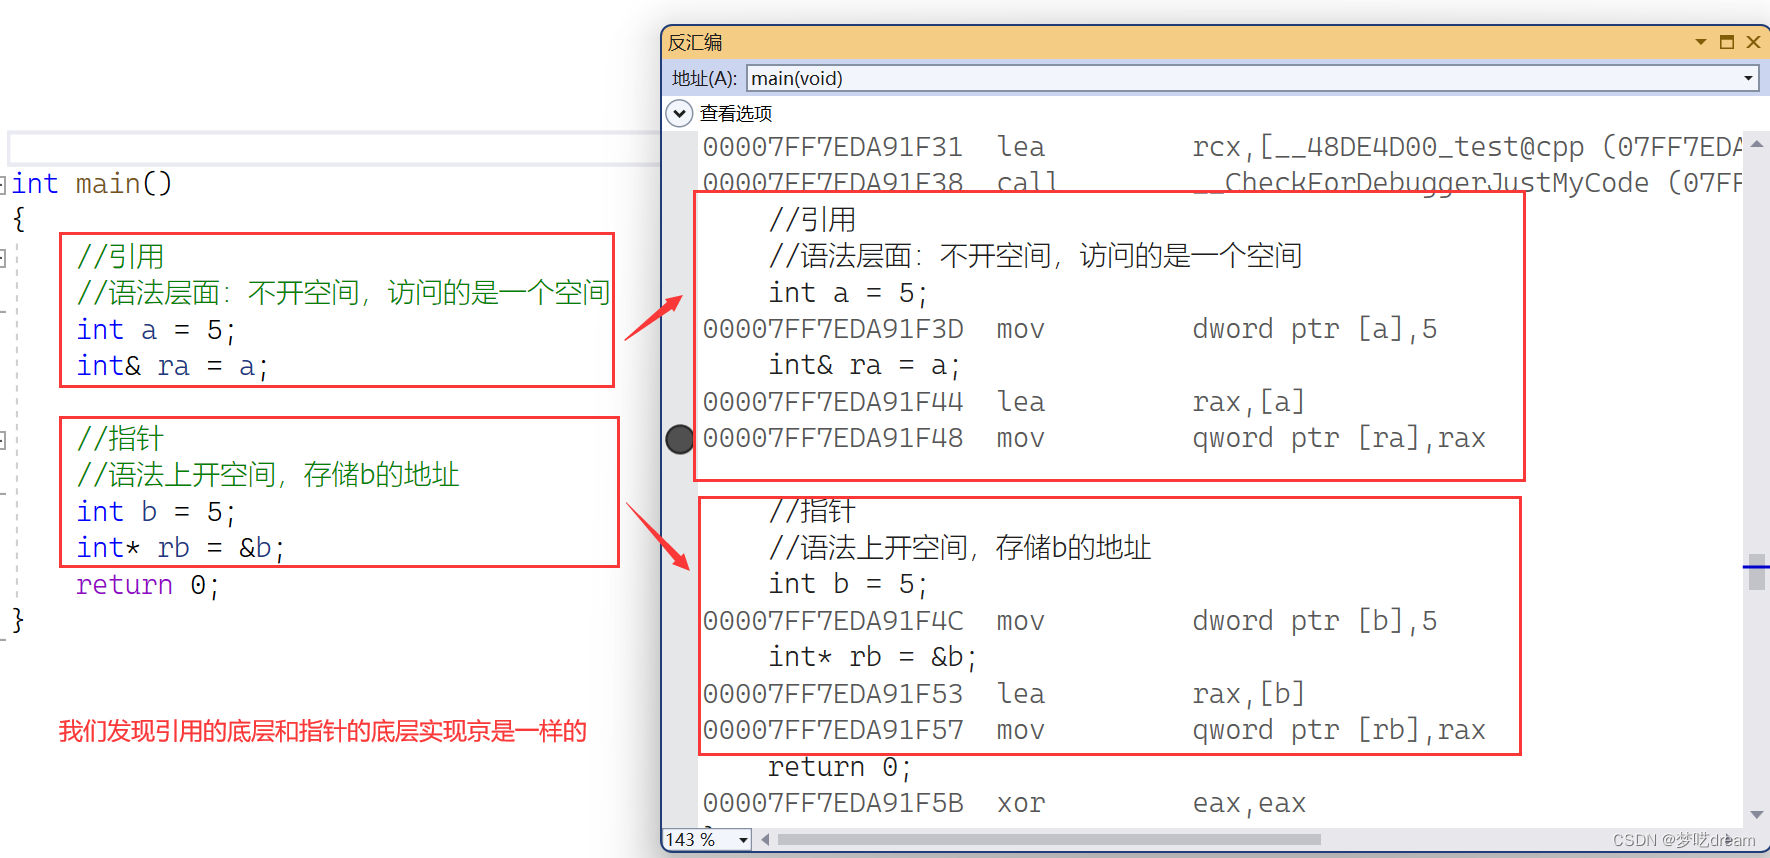Click 'int* rb = &b;' in source editor
The image size is (1770, 858).
click(x=181, y=548)
